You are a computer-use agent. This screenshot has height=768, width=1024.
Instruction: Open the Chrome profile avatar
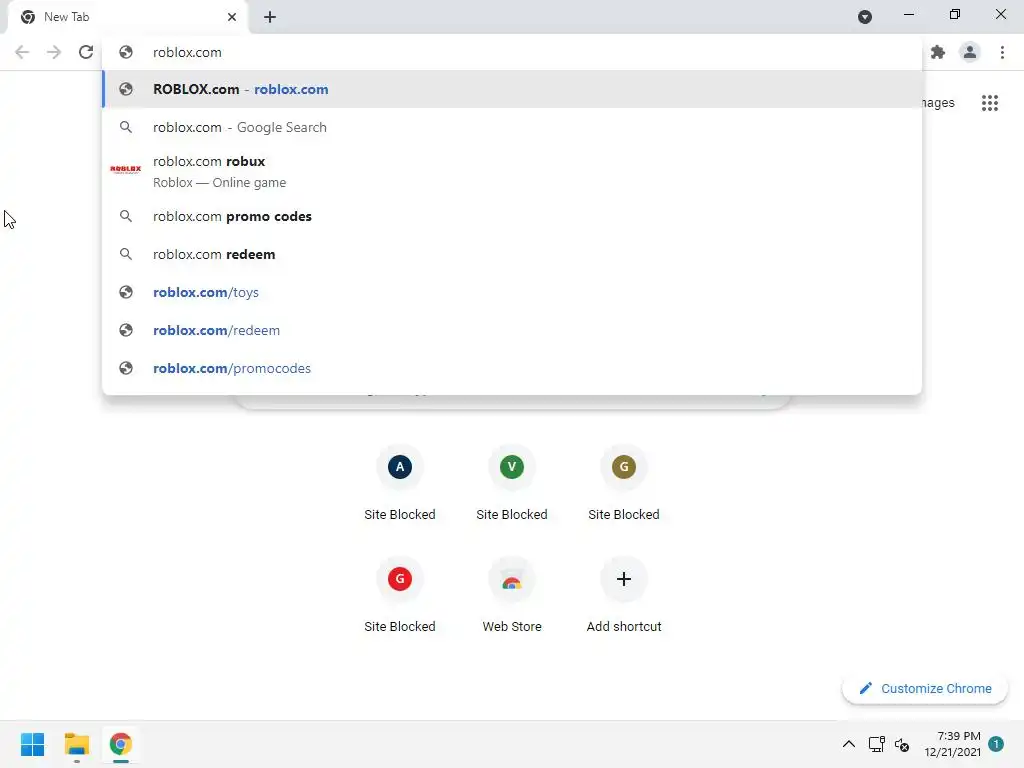970,52
